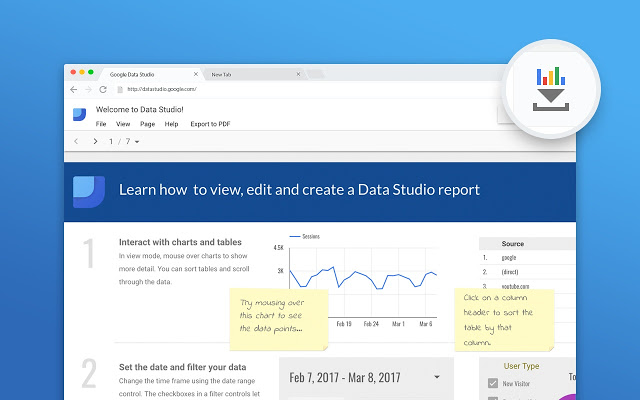Select the google row in the Source table

[527, 258]
